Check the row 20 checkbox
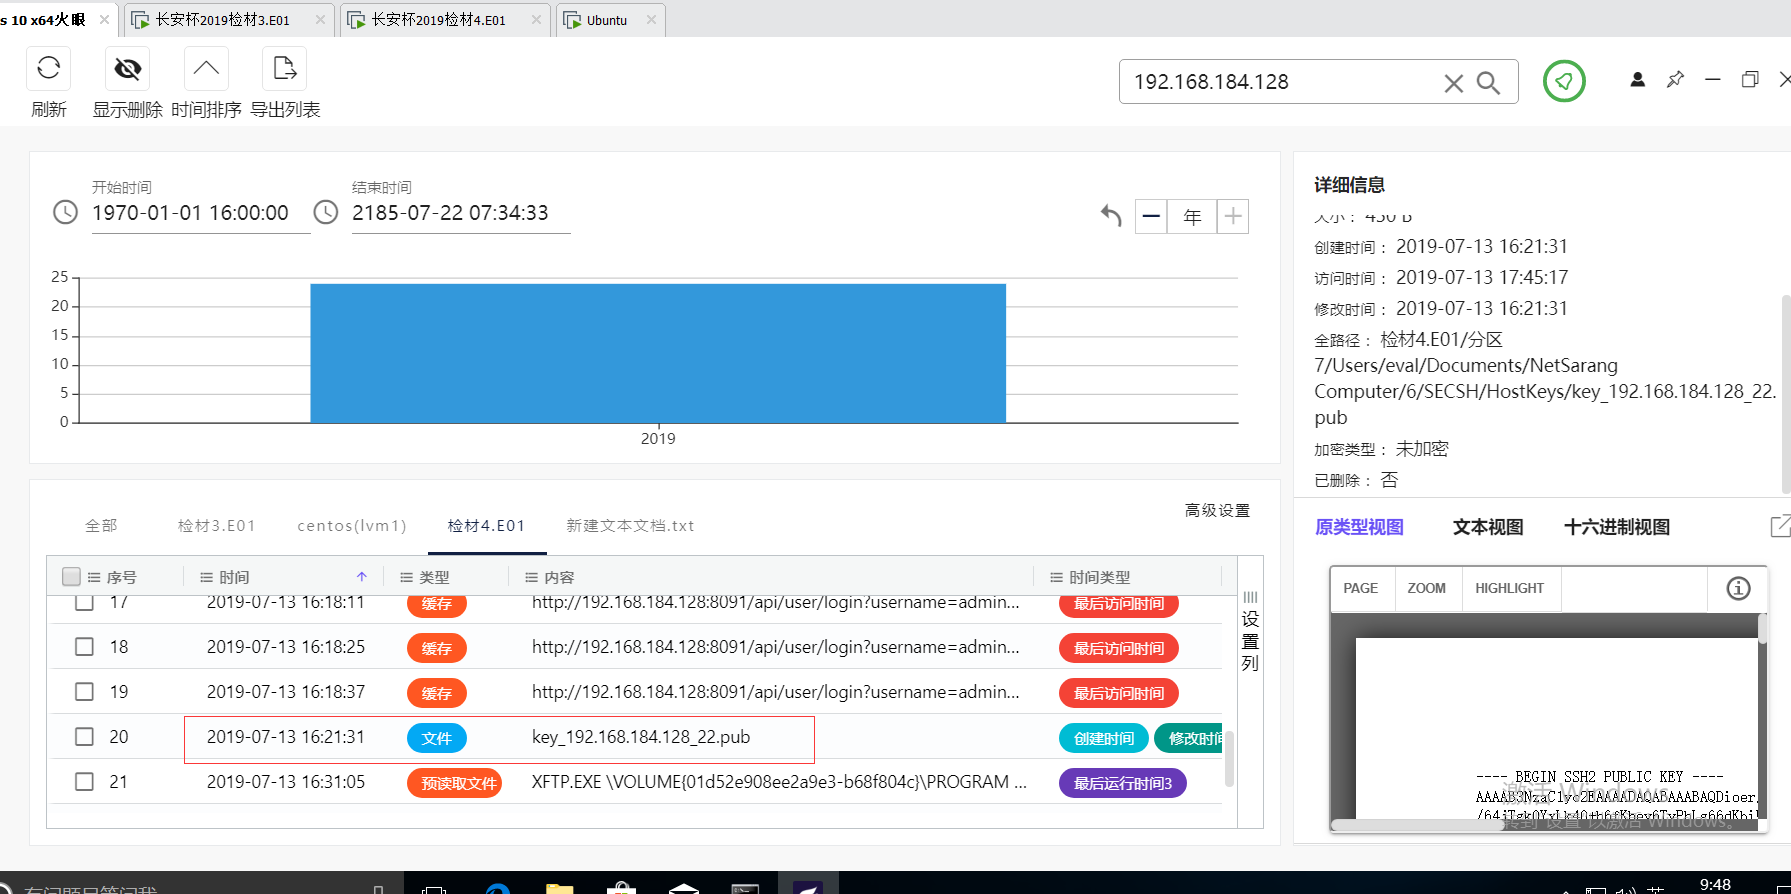The height and width of the screenshot is (894, 1791). coord(84,737)
